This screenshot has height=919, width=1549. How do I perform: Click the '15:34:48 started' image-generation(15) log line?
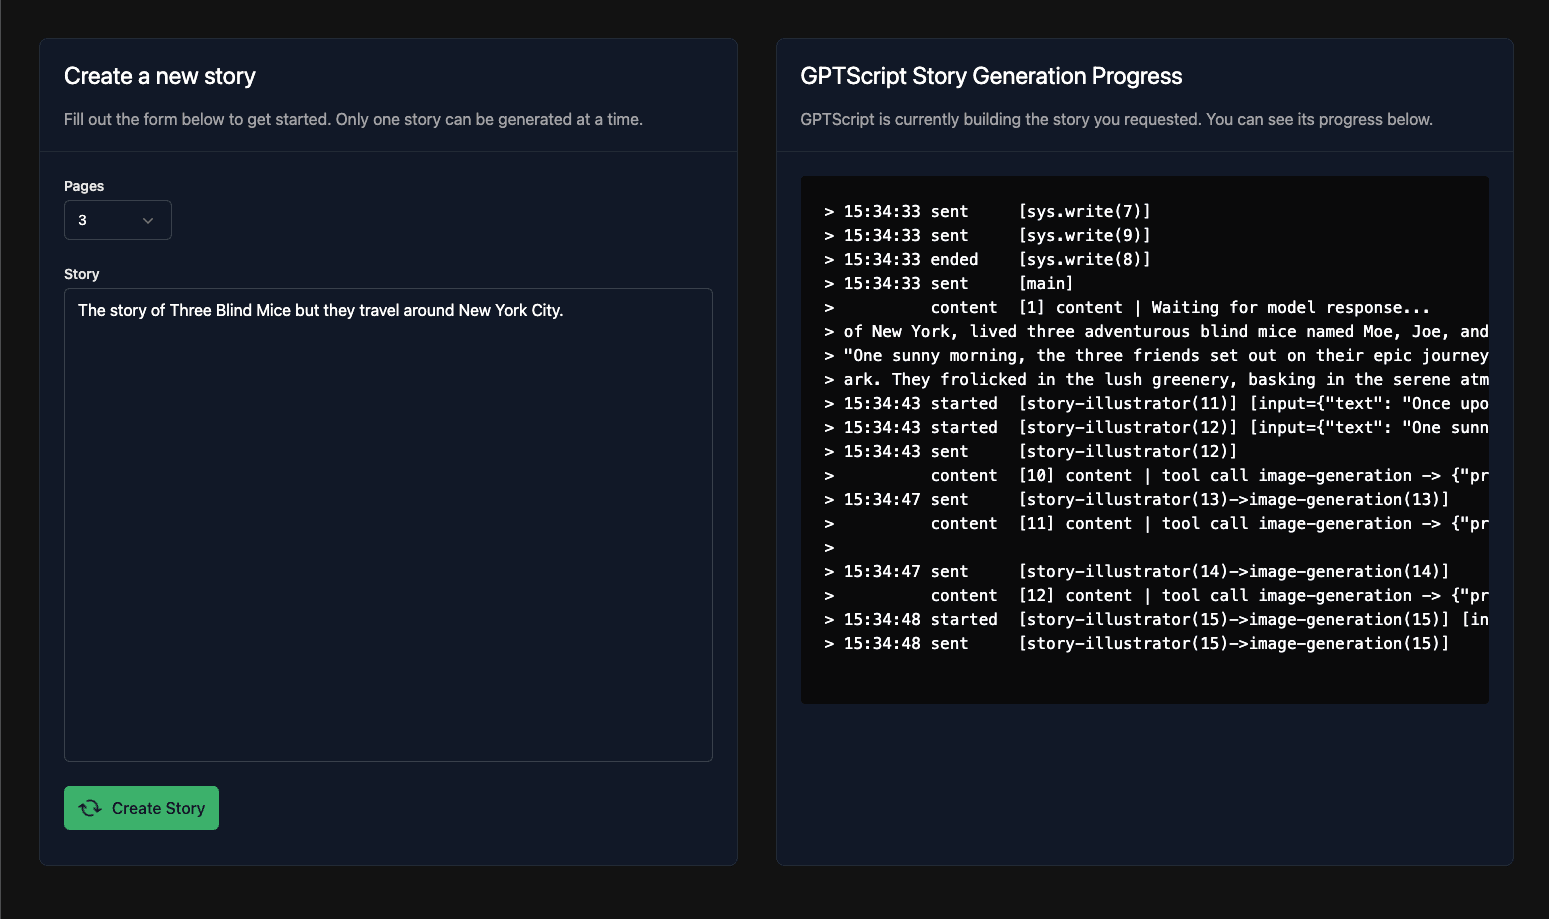point(1156,619)
